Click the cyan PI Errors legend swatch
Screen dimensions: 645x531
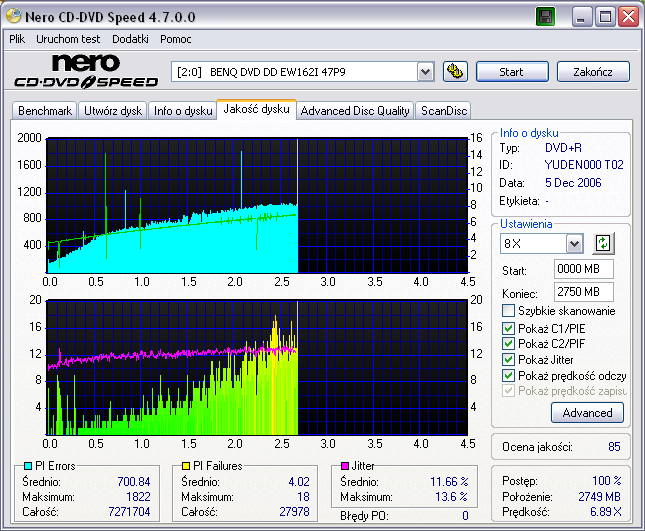(28, 466)
